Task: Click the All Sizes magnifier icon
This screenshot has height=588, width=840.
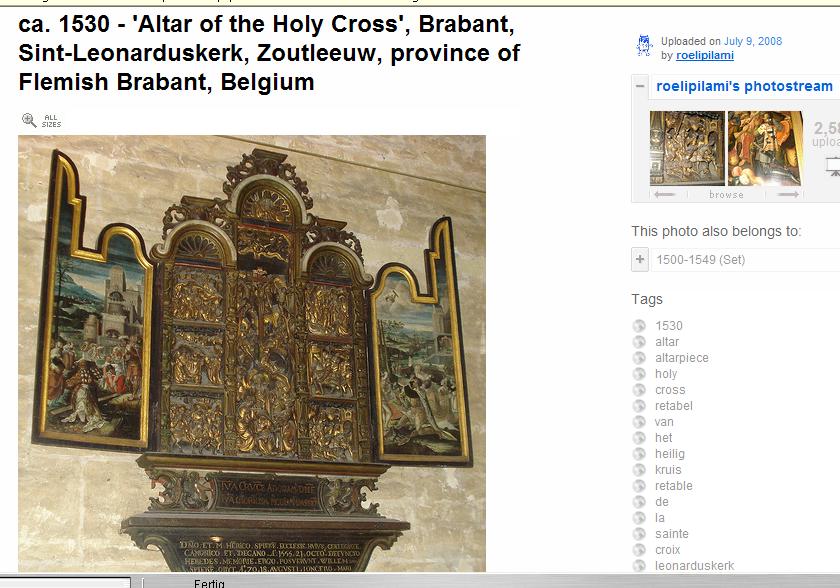Action: pos(29,121)
